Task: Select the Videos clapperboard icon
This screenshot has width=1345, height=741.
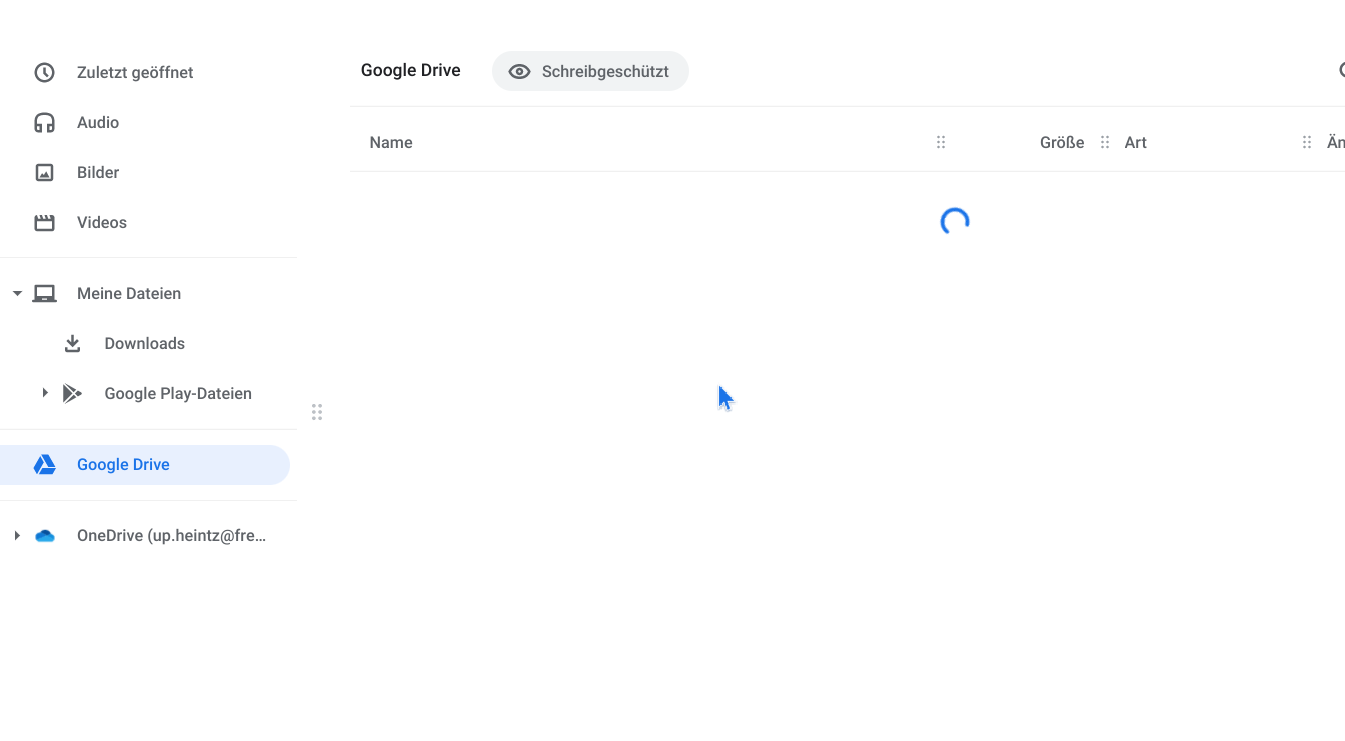Action: point(44,222)
